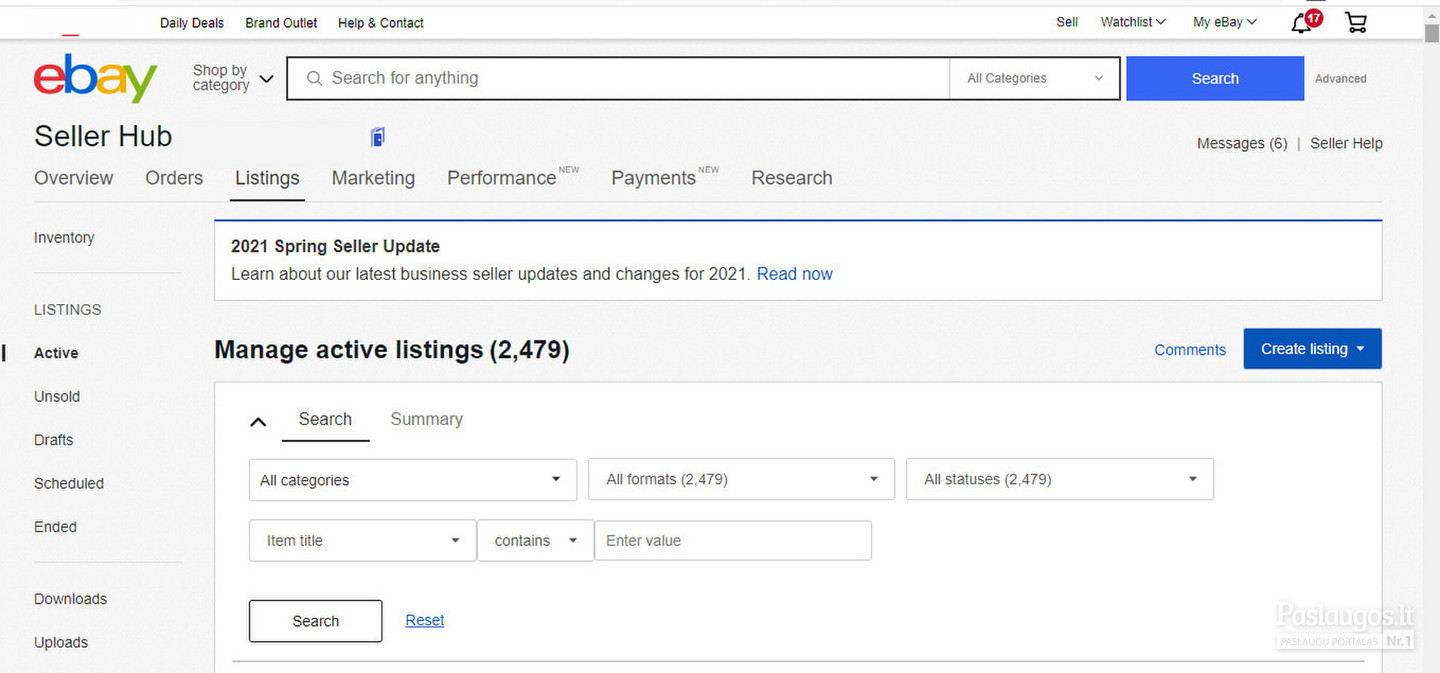Open the Research tab
This screenshot has height=673, width=1440.
coord(792,178)
